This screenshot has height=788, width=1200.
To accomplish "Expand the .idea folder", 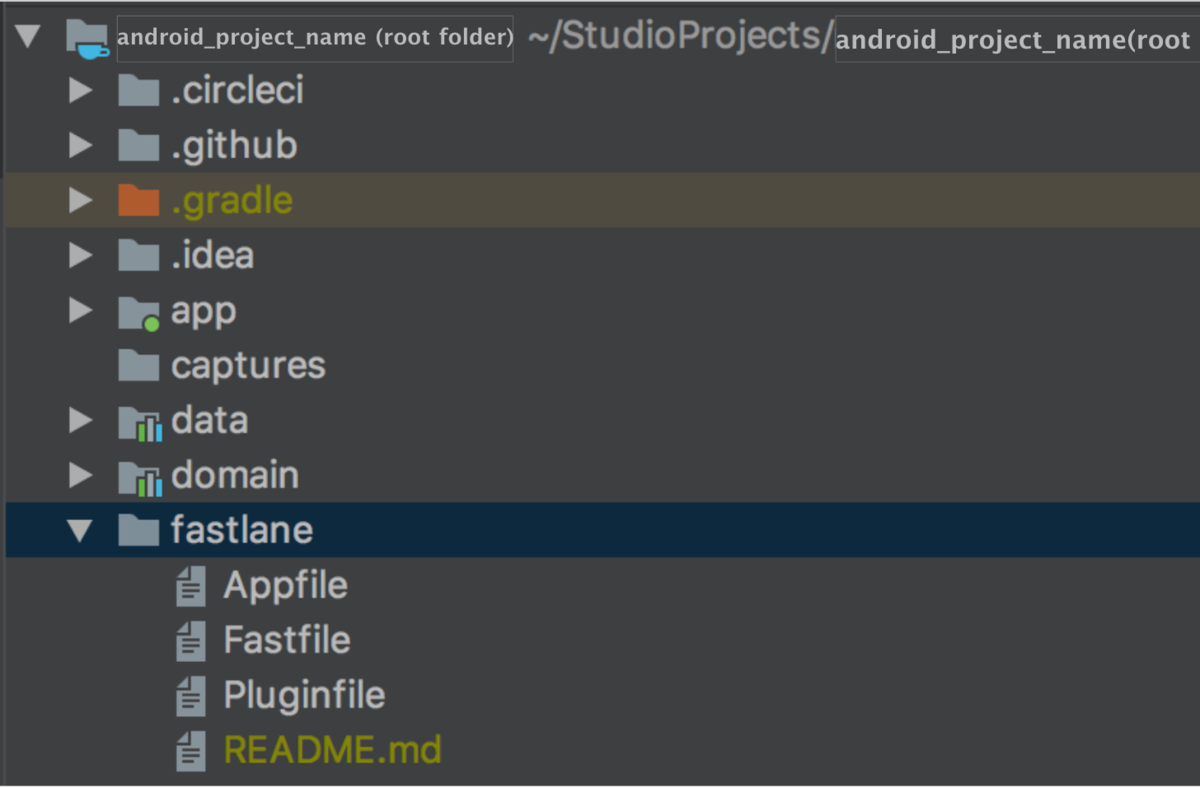I will point(80,255).
